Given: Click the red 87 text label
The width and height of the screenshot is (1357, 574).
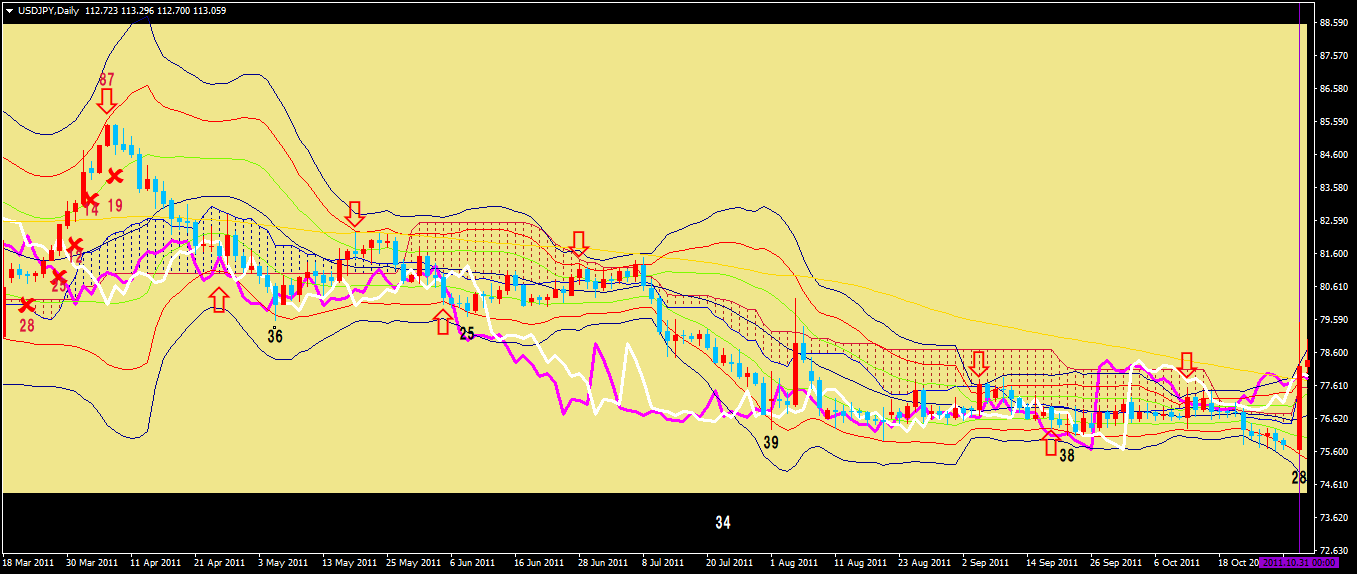Looking at the screenshot, I should click(107, 80).
